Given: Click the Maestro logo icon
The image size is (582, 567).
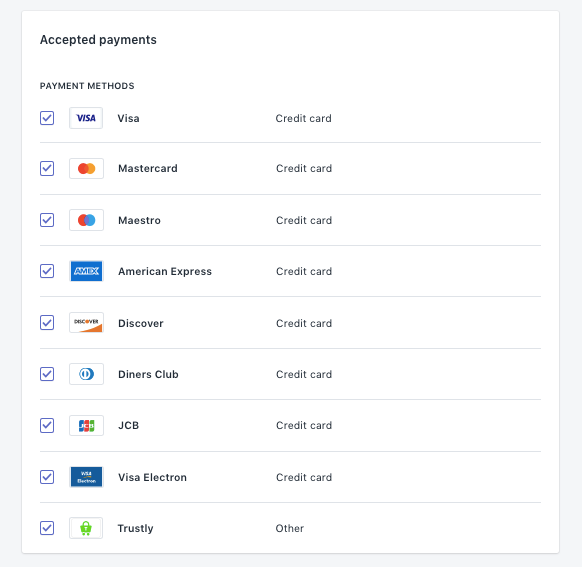Looking at the screenshot, I should 86,220.
